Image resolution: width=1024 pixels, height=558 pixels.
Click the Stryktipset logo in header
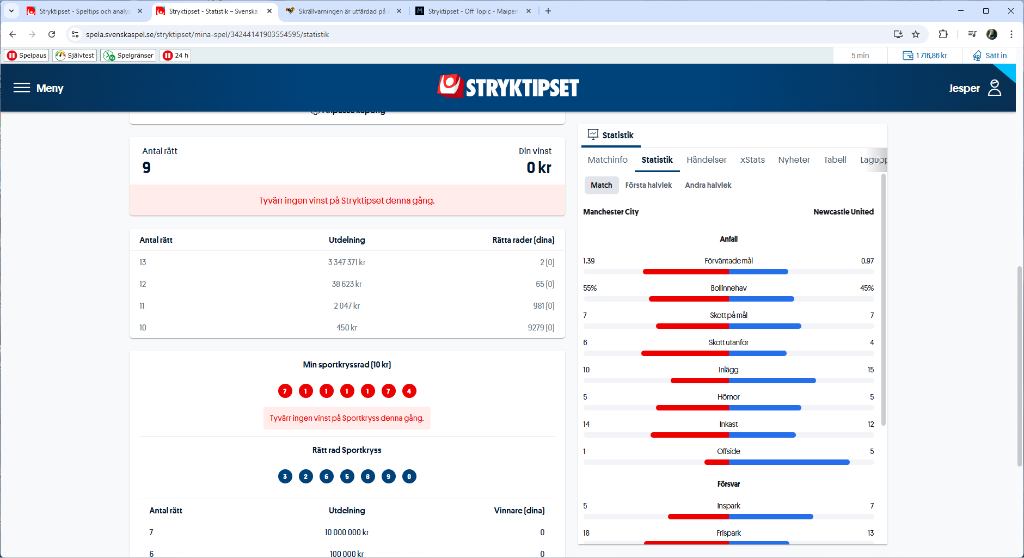click(x=509, y=87)
